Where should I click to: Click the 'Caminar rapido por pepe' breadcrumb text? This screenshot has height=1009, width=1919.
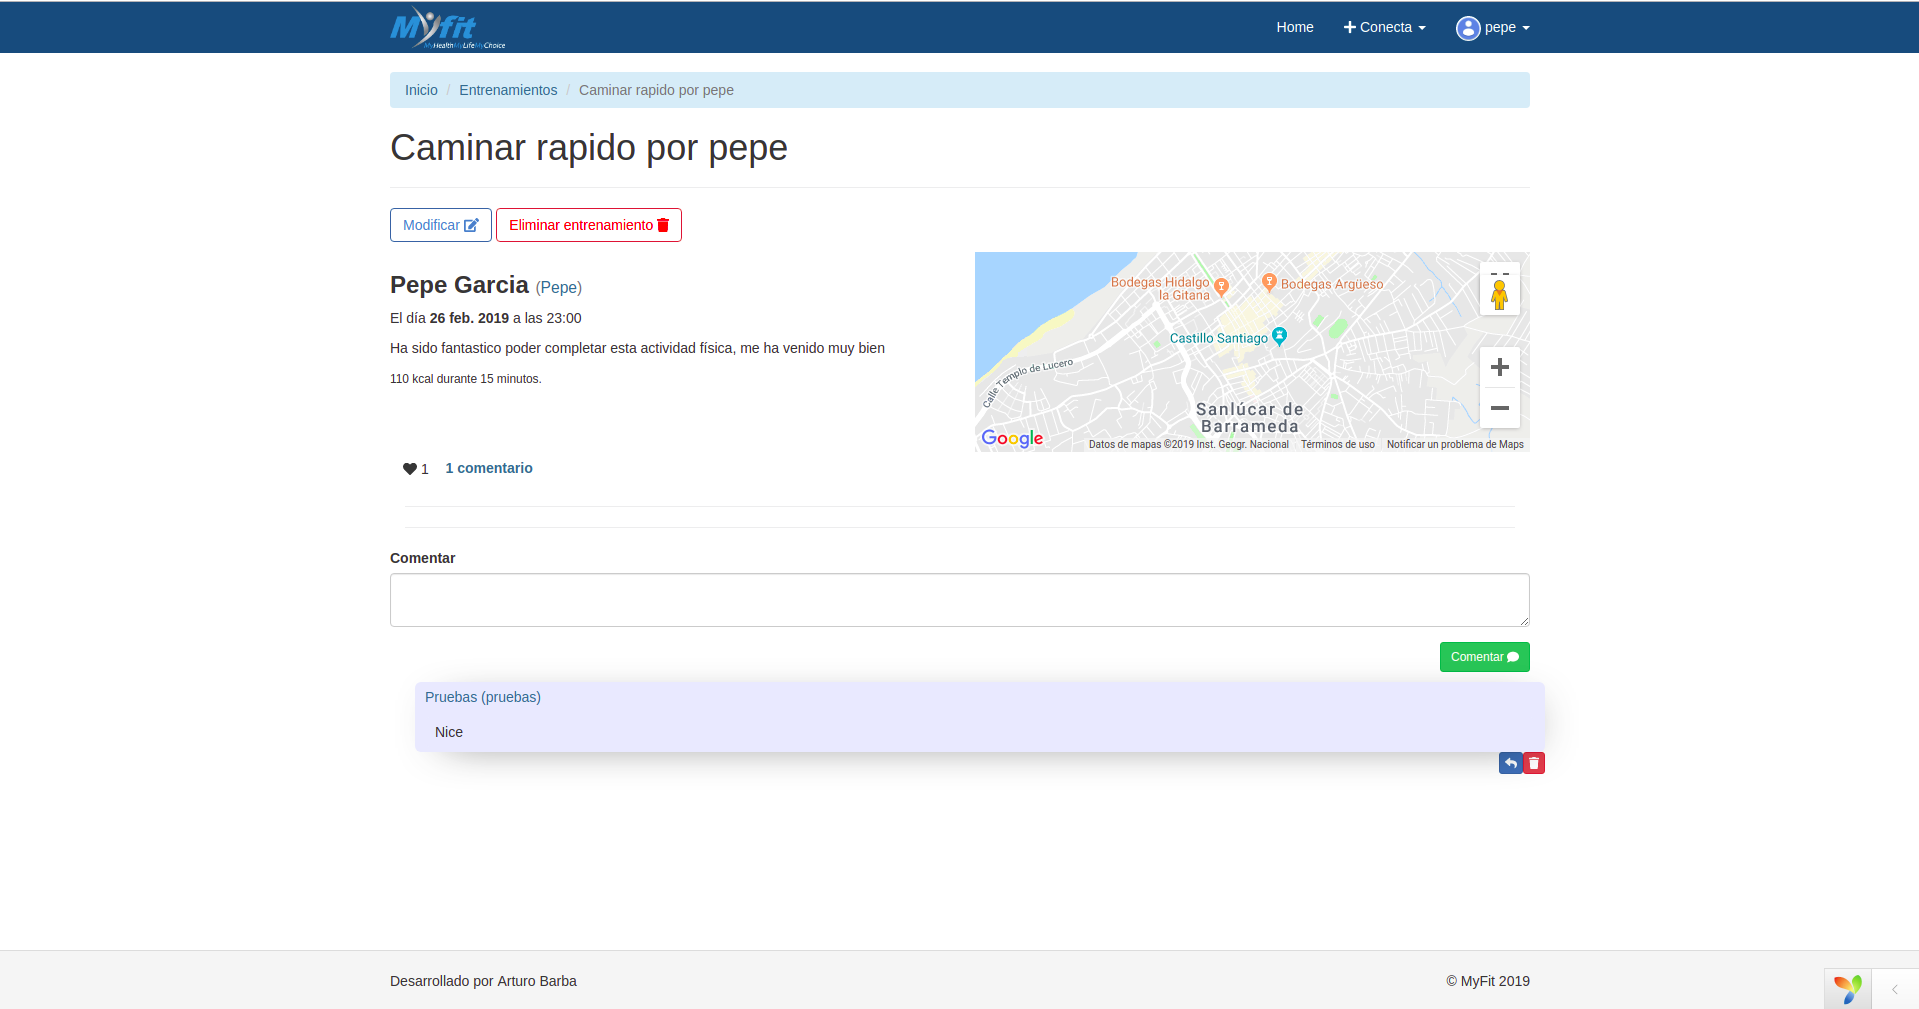click(656, 90)
